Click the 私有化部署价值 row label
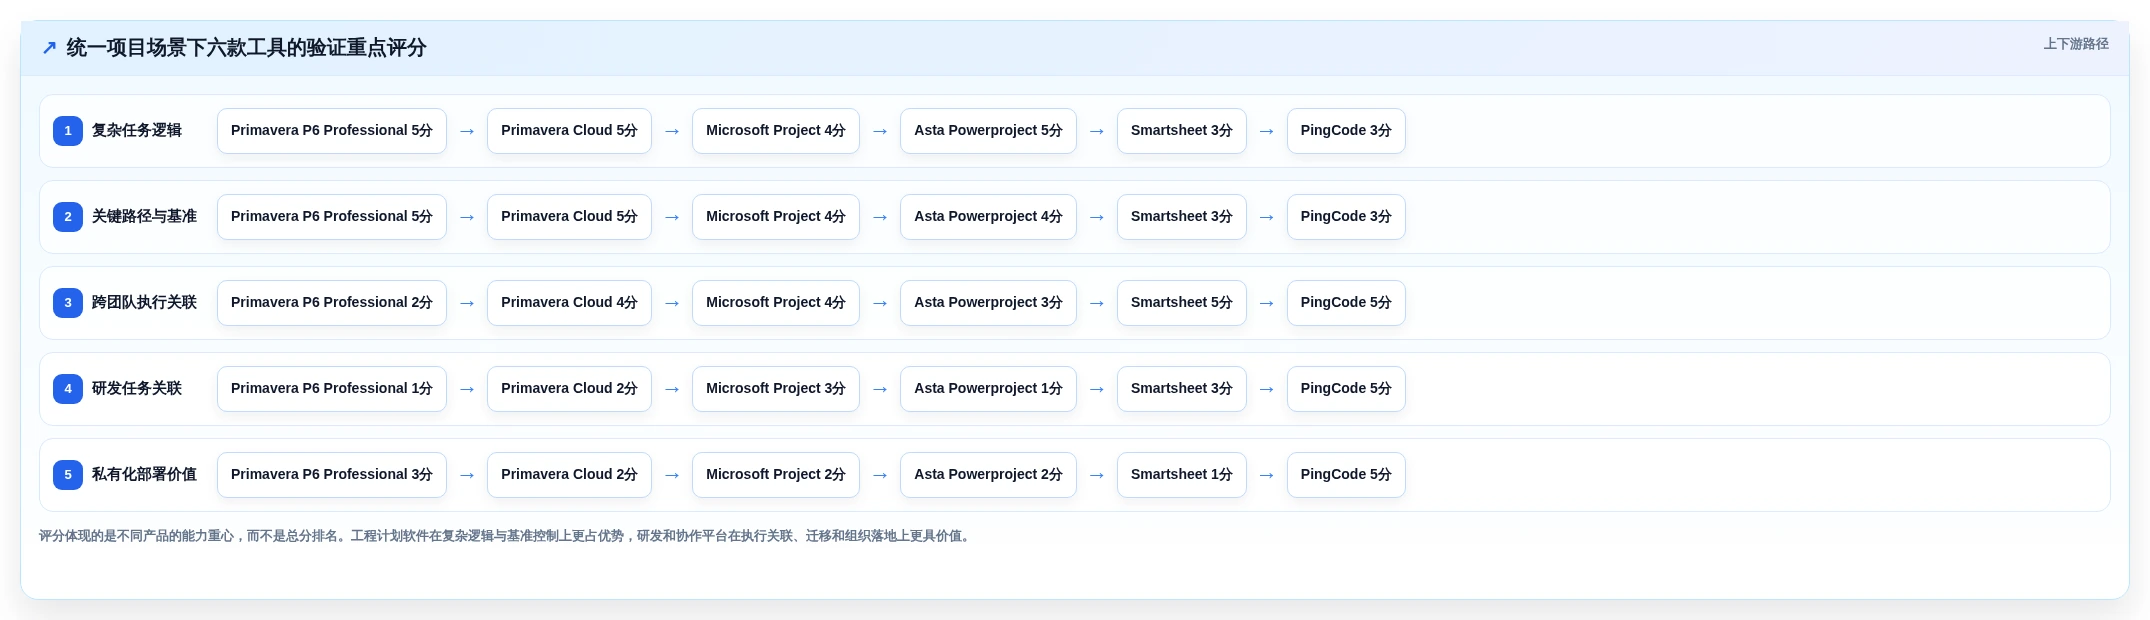The height and width of the screenshot is (620, 2150). click(144, 475)
